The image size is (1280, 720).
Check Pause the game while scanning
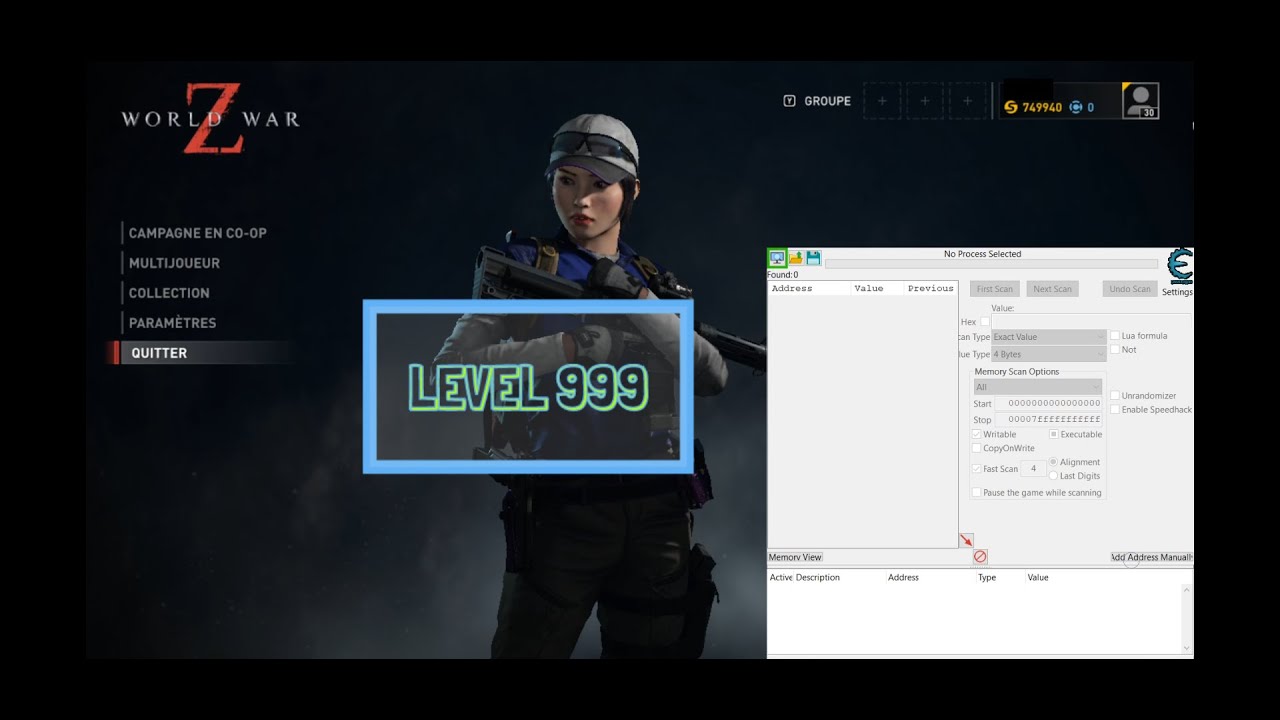pos(976,493)
